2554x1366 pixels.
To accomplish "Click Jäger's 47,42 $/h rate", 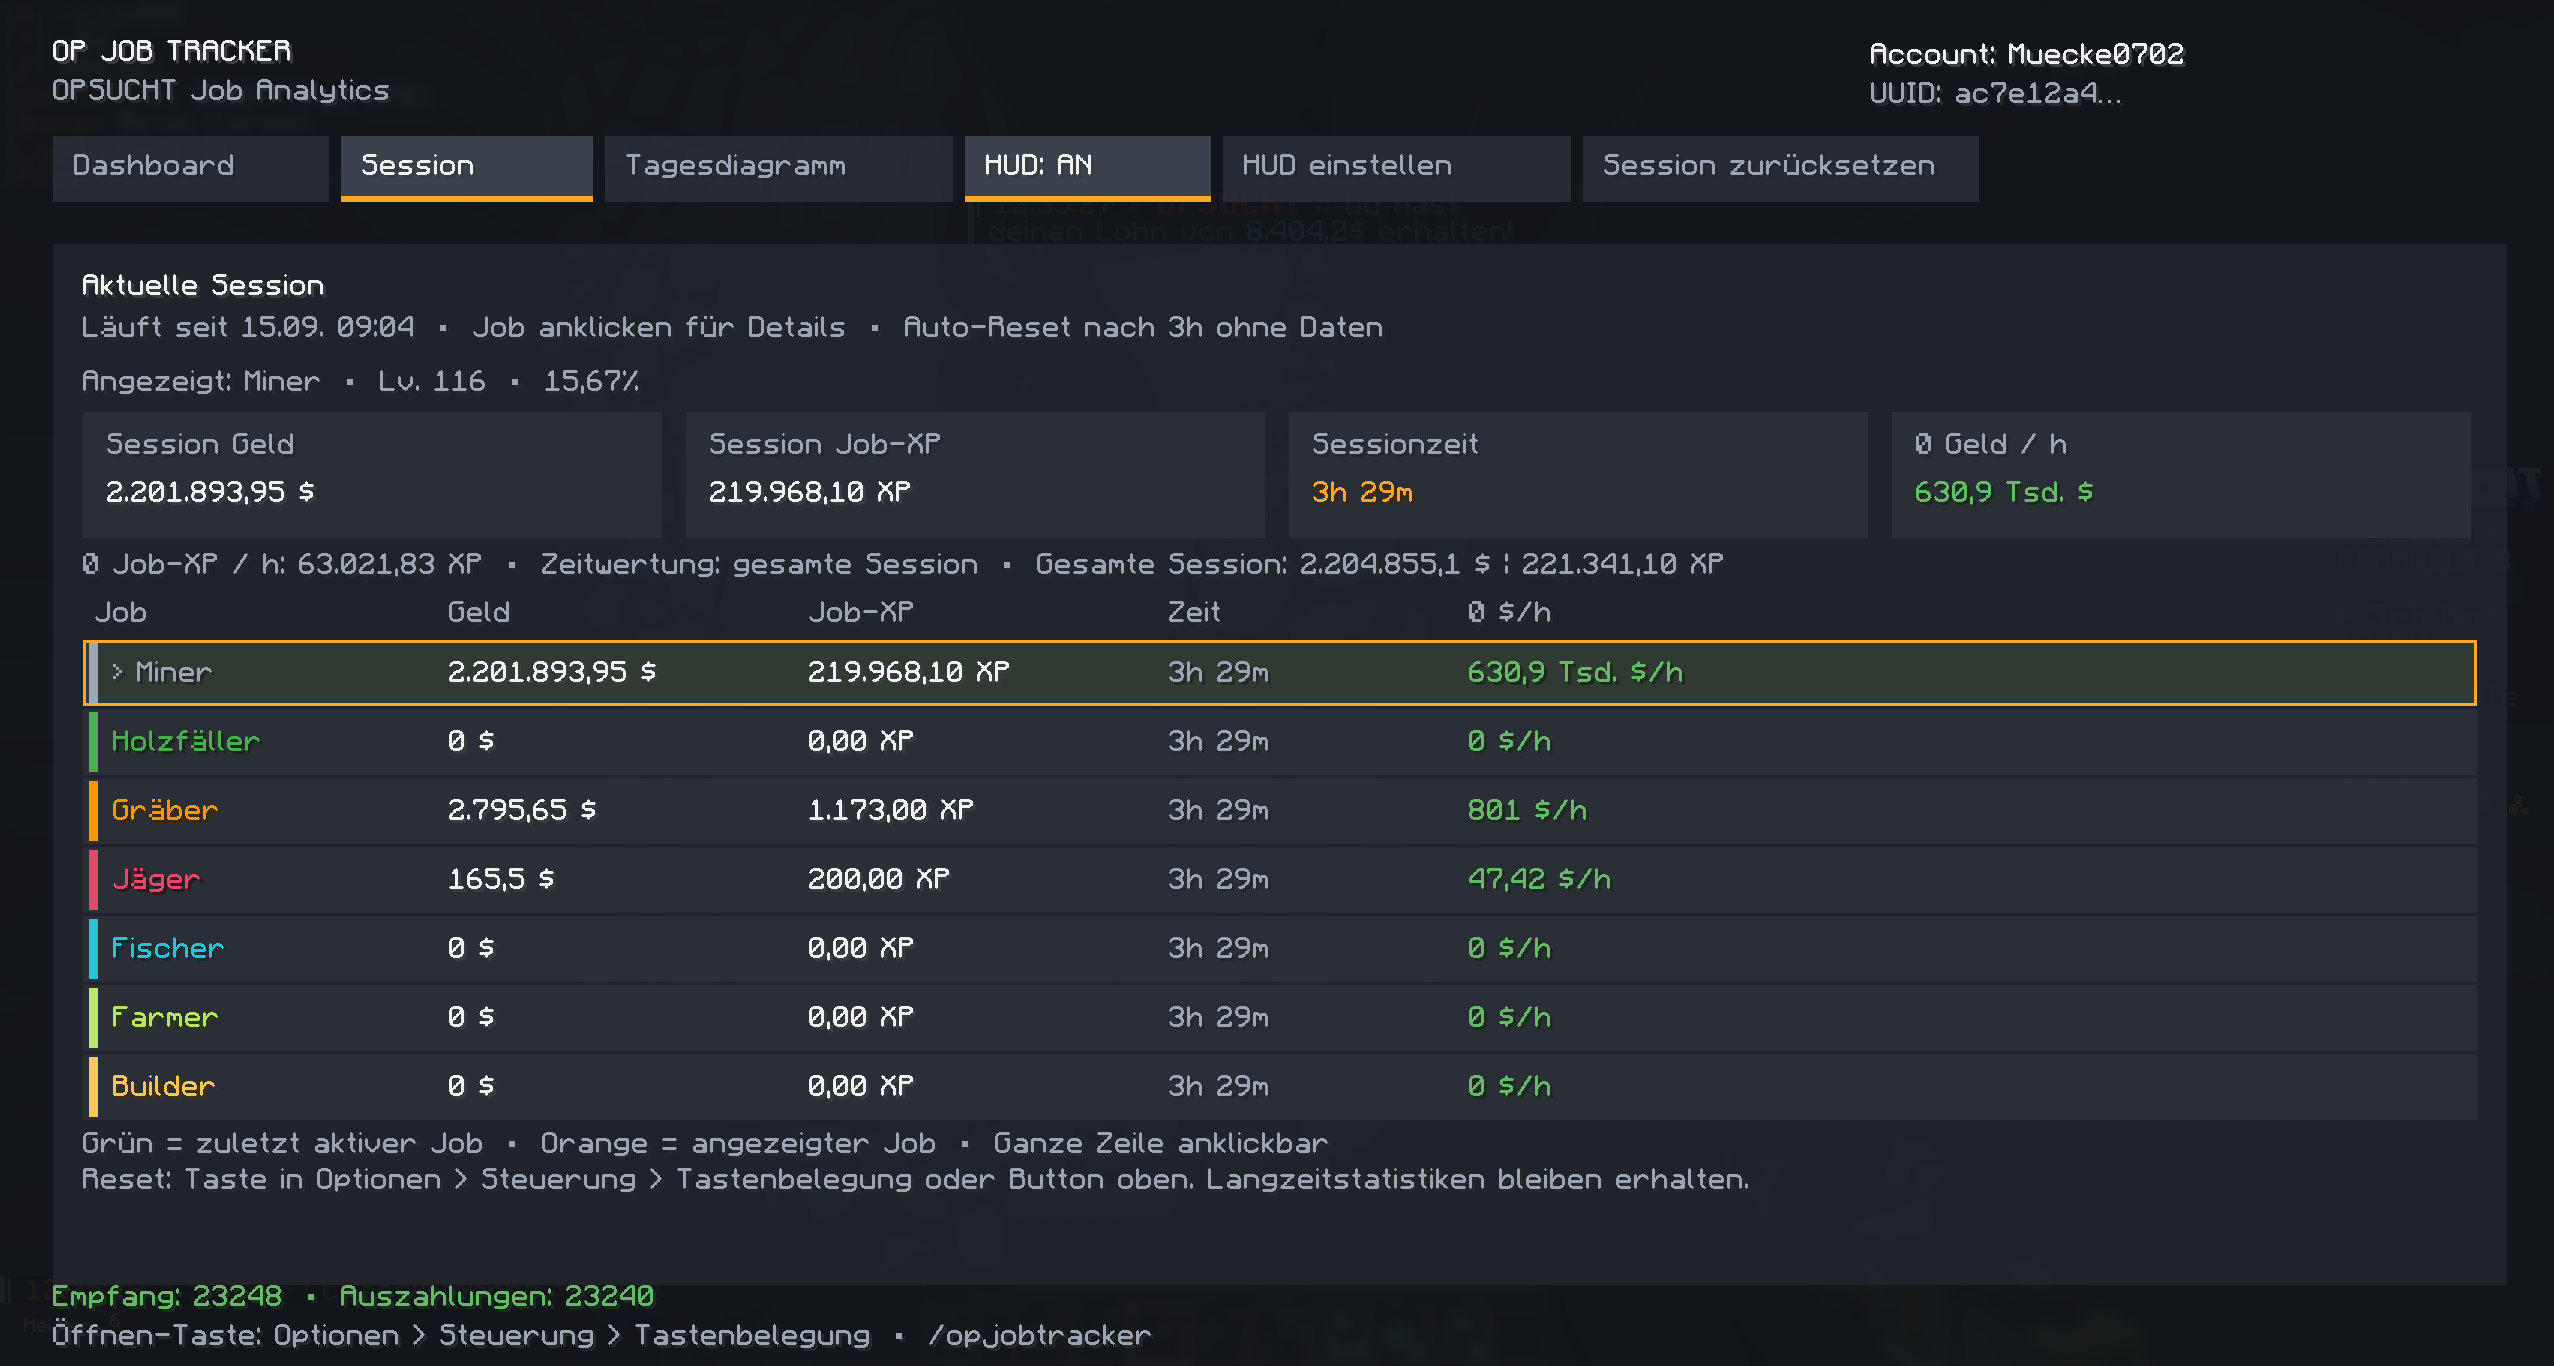I will [1539, 879].
